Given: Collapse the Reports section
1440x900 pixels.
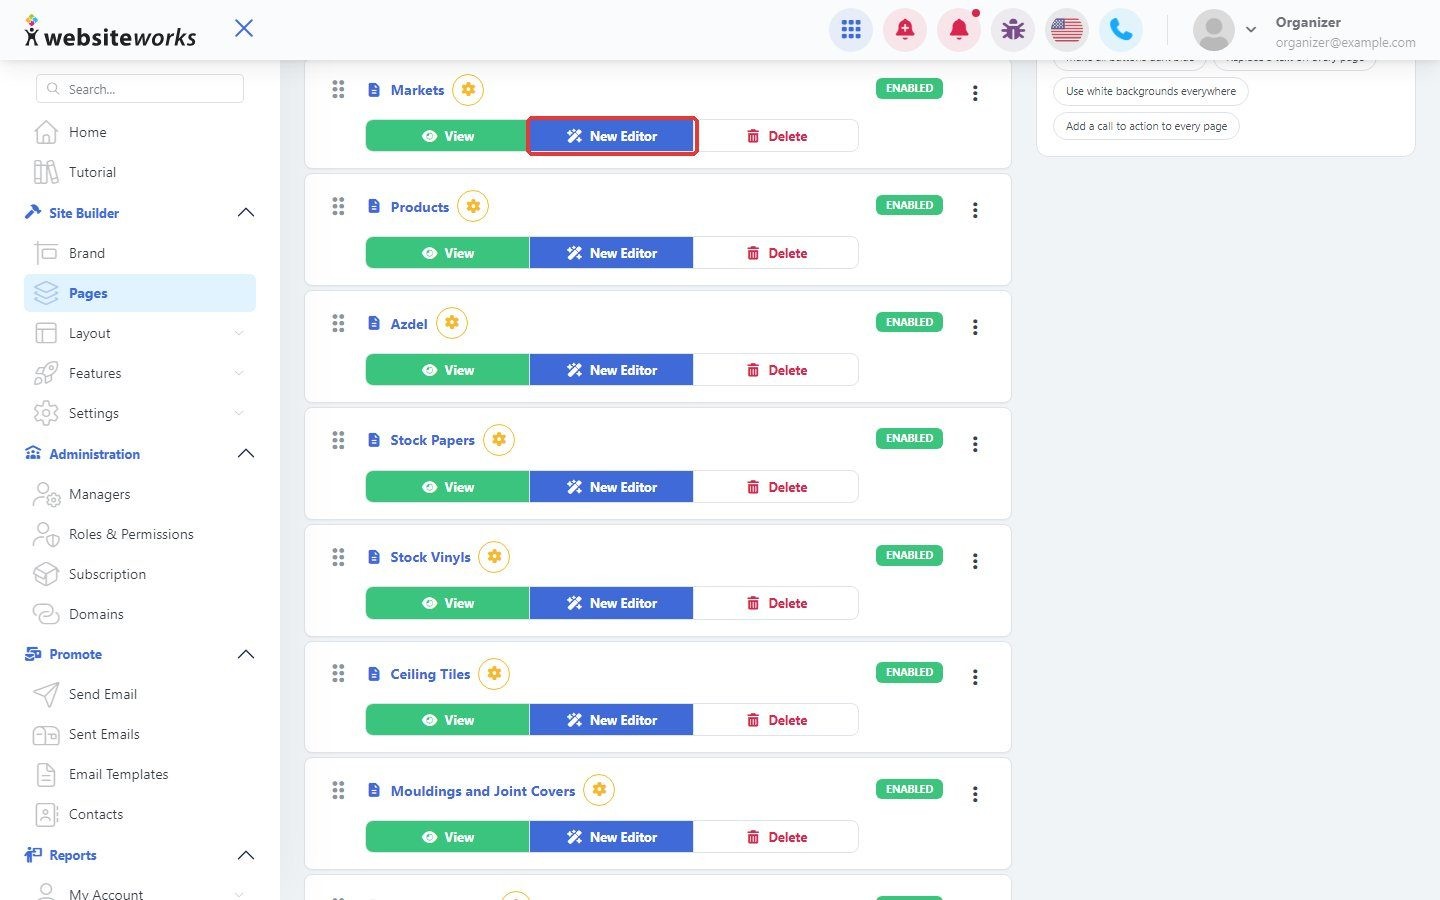Looking at the screenshot, I should pos(245,855).
